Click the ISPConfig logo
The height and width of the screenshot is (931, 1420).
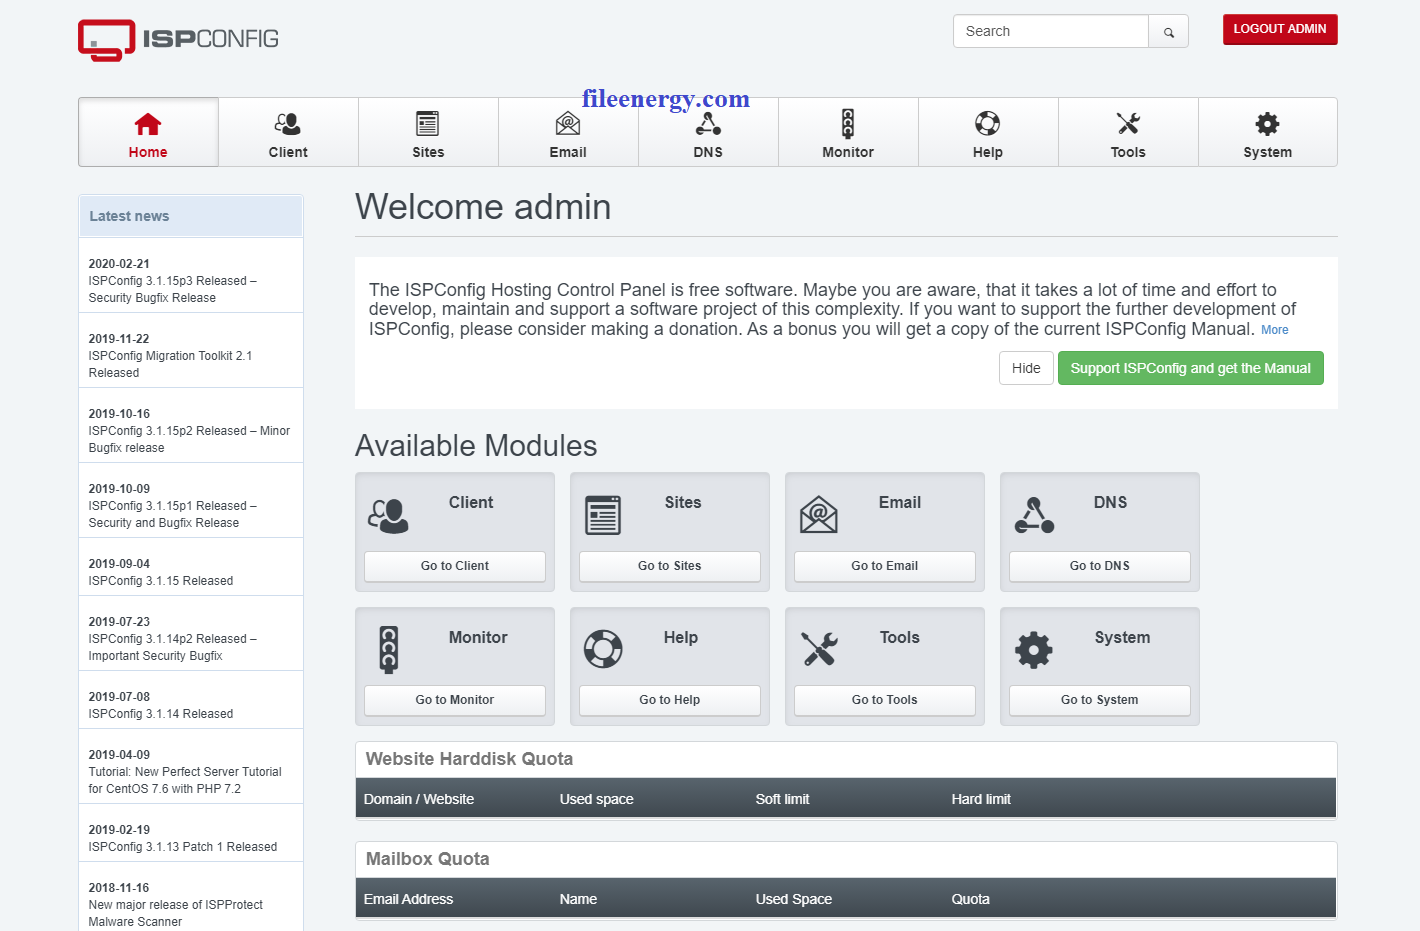coord(178,40)
